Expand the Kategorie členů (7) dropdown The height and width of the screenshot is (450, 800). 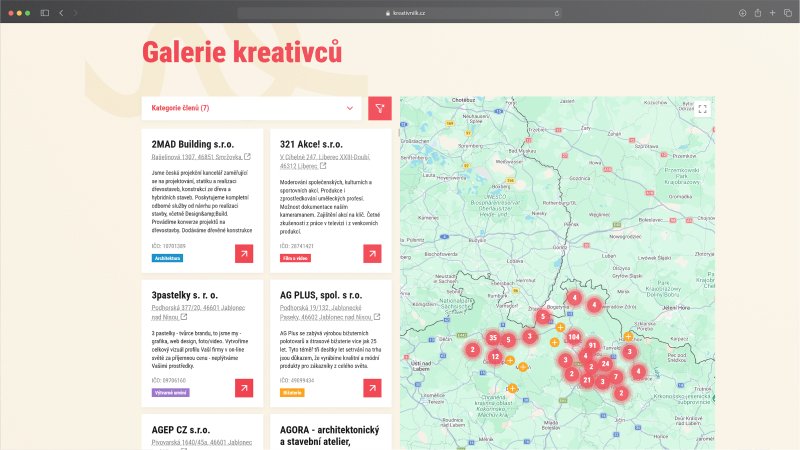[x=251, y=108]
